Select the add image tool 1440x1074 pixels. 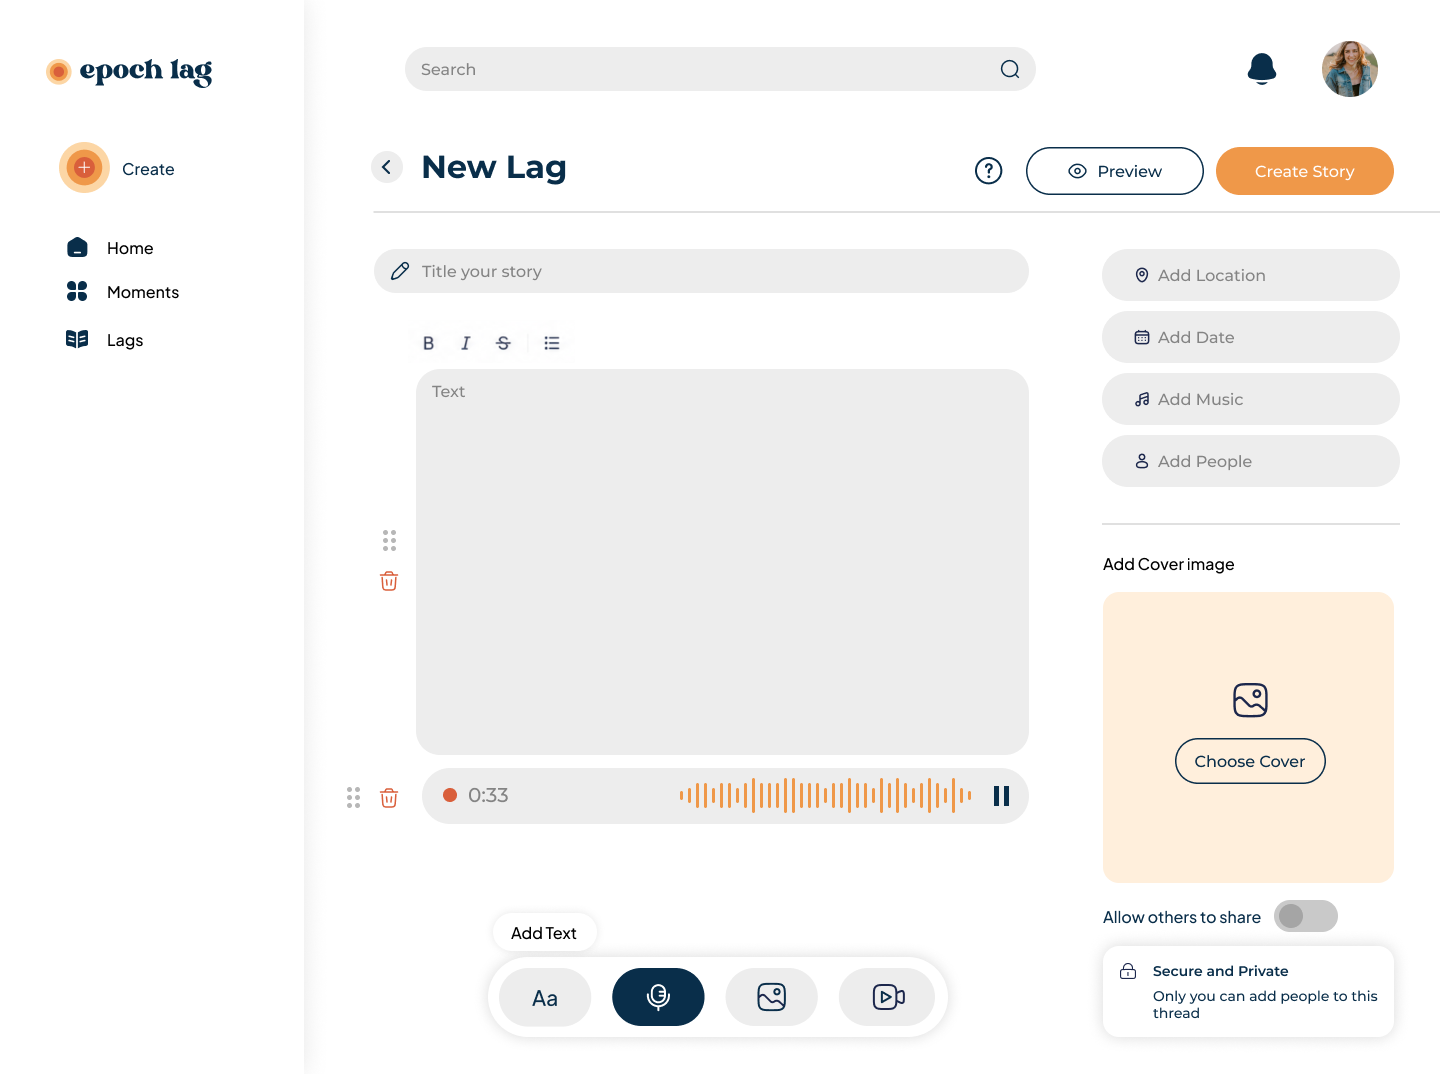(772, 997)
